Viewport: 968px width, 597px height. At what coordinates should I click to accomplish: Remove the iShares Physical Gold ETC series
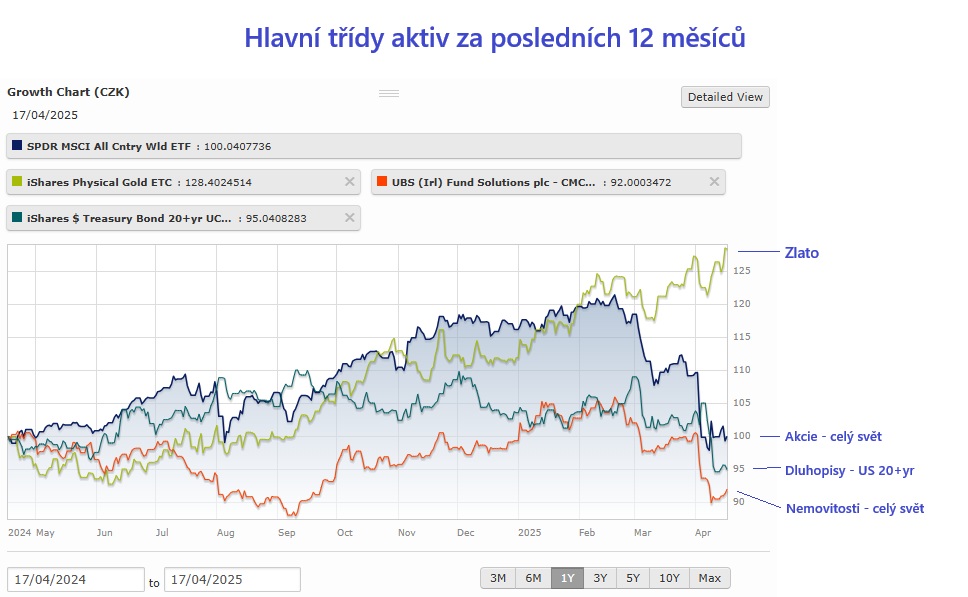(x=349, y=182)
